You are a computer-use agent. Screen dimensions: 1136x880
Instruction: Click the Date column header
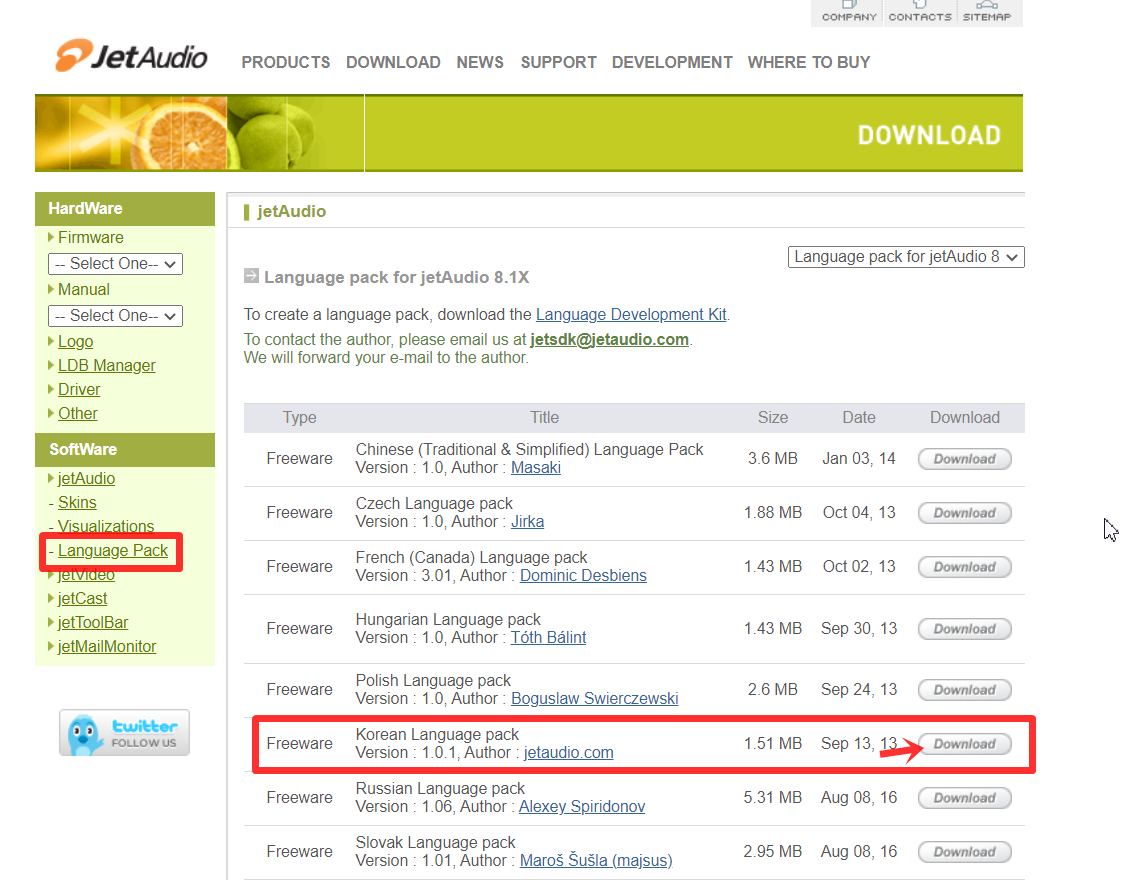pyautogui.click(x=859, y=417)
